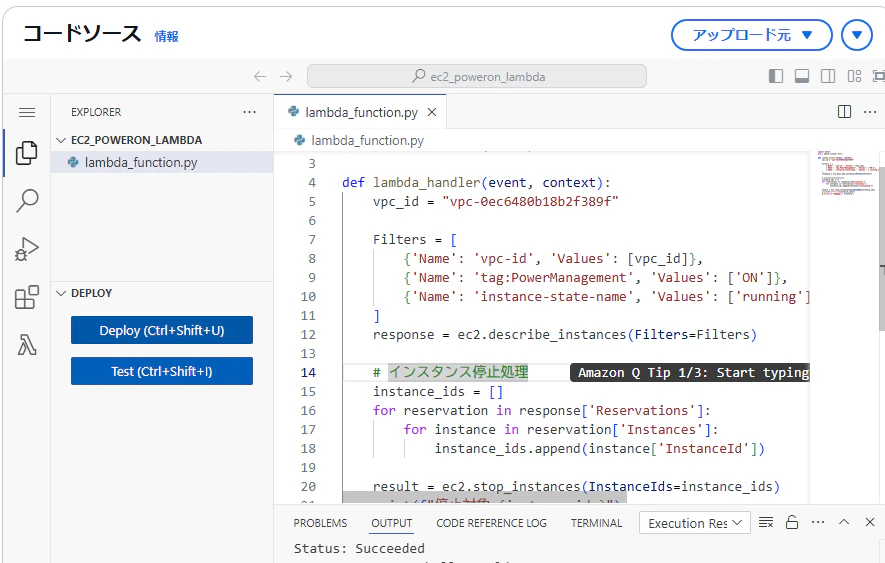Open the Execution Result output channel dropdown
885x563 pixels.
(694, 523)
